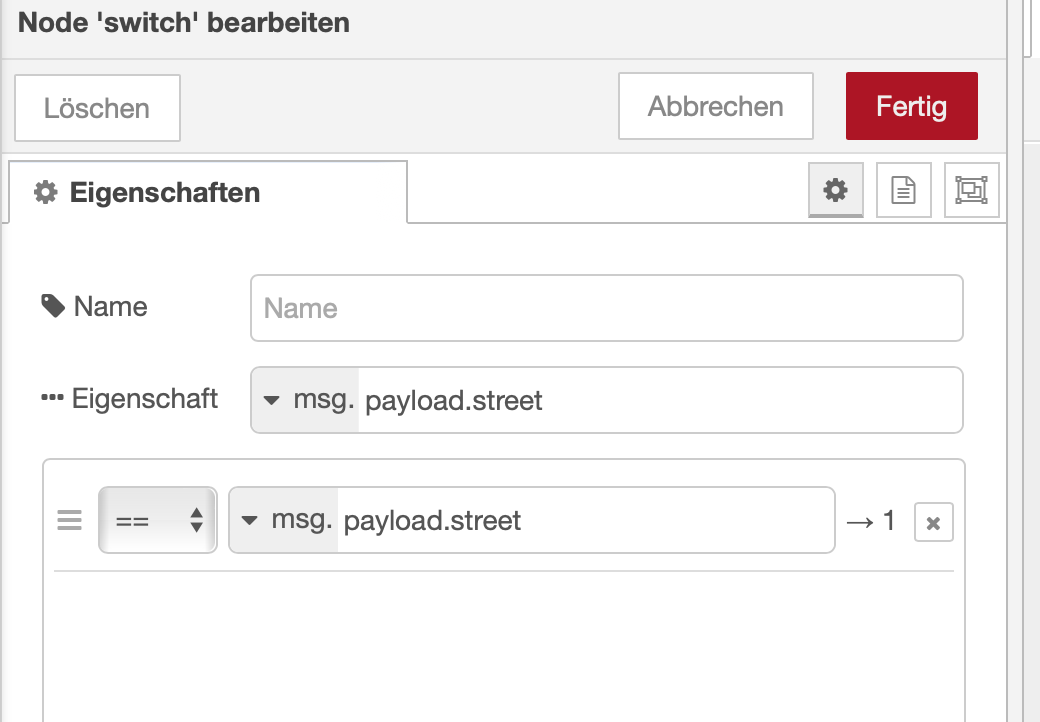
Task: Click the Eigenschaft payload.street field
Action: point(658,401)
